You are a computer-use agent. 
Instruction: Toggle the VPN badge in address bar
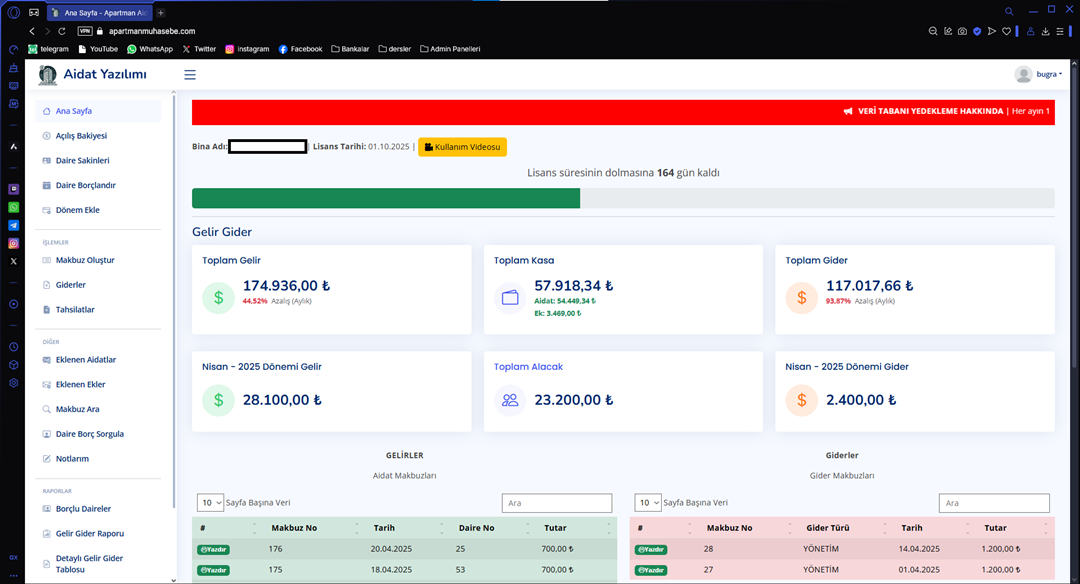click(x=85, y=31)
